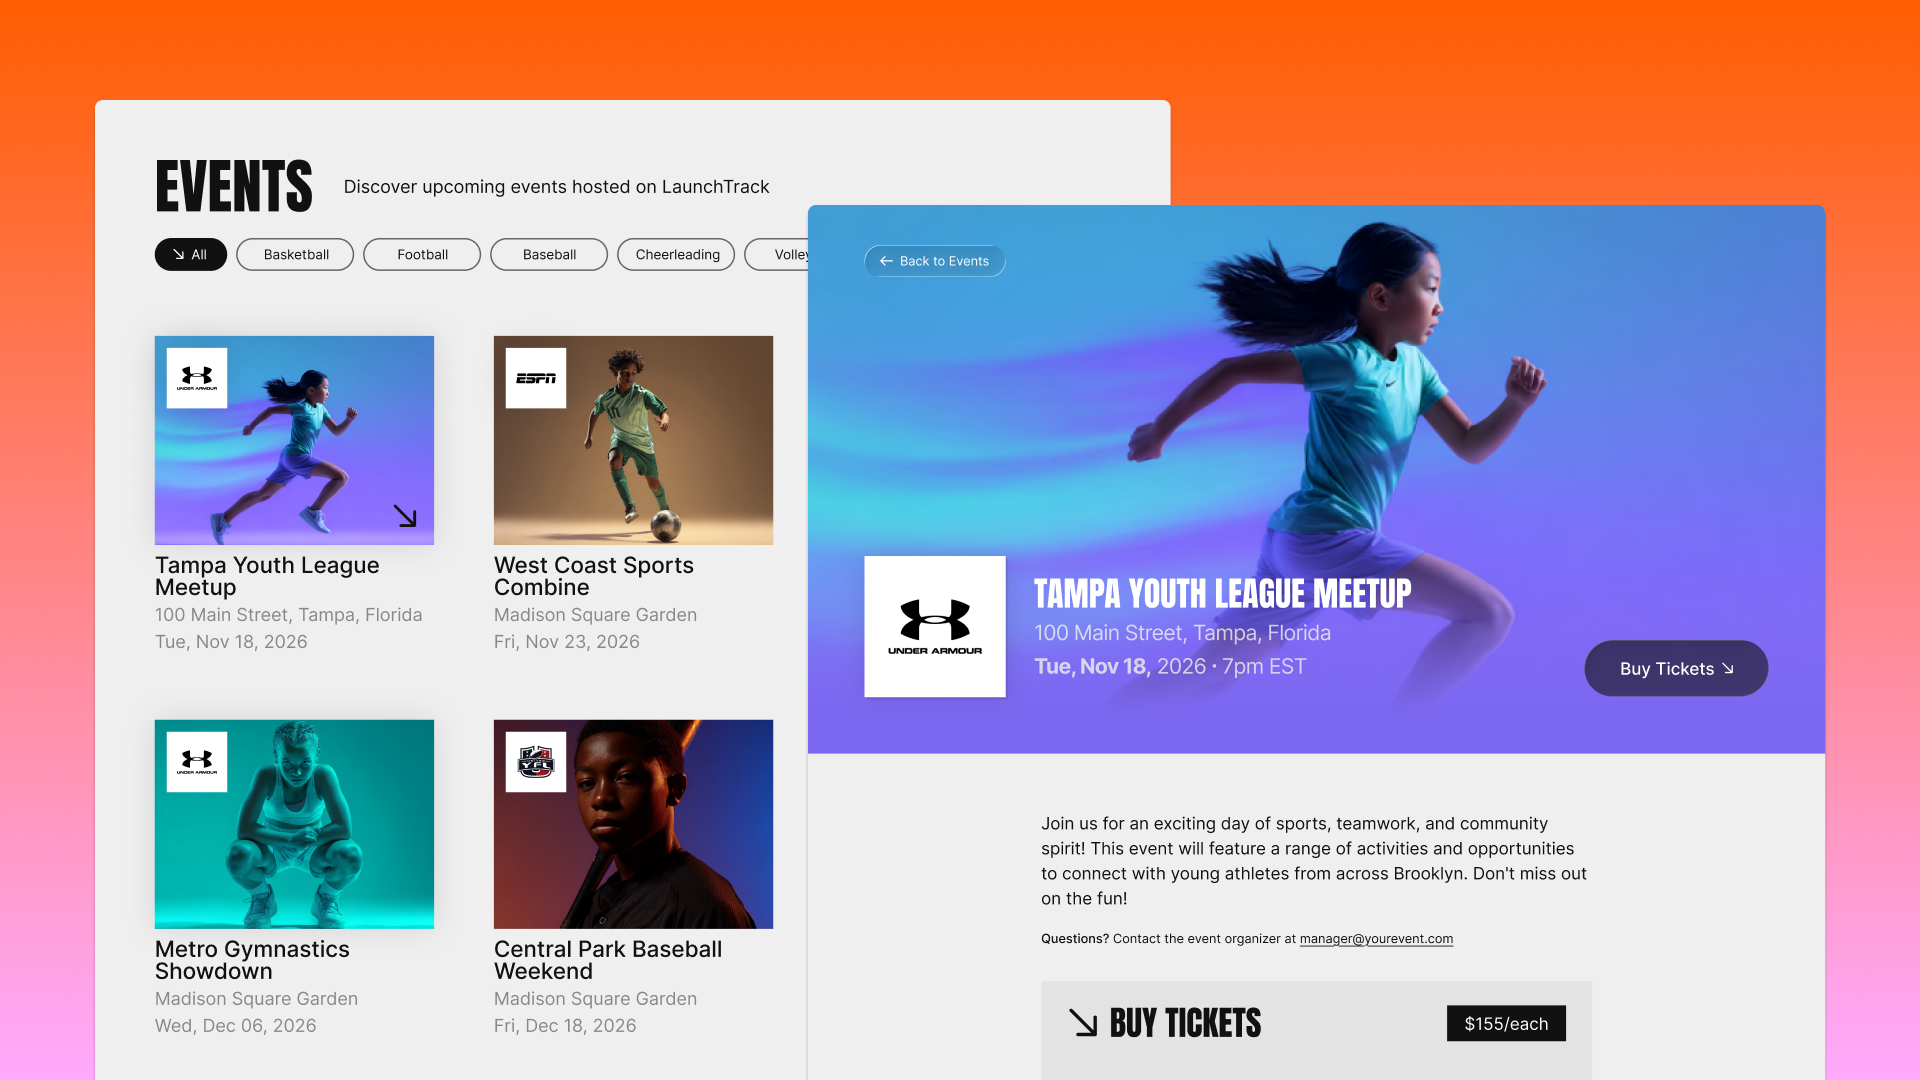Open Metro Gymnastics Showdown event title

point(252,960)
